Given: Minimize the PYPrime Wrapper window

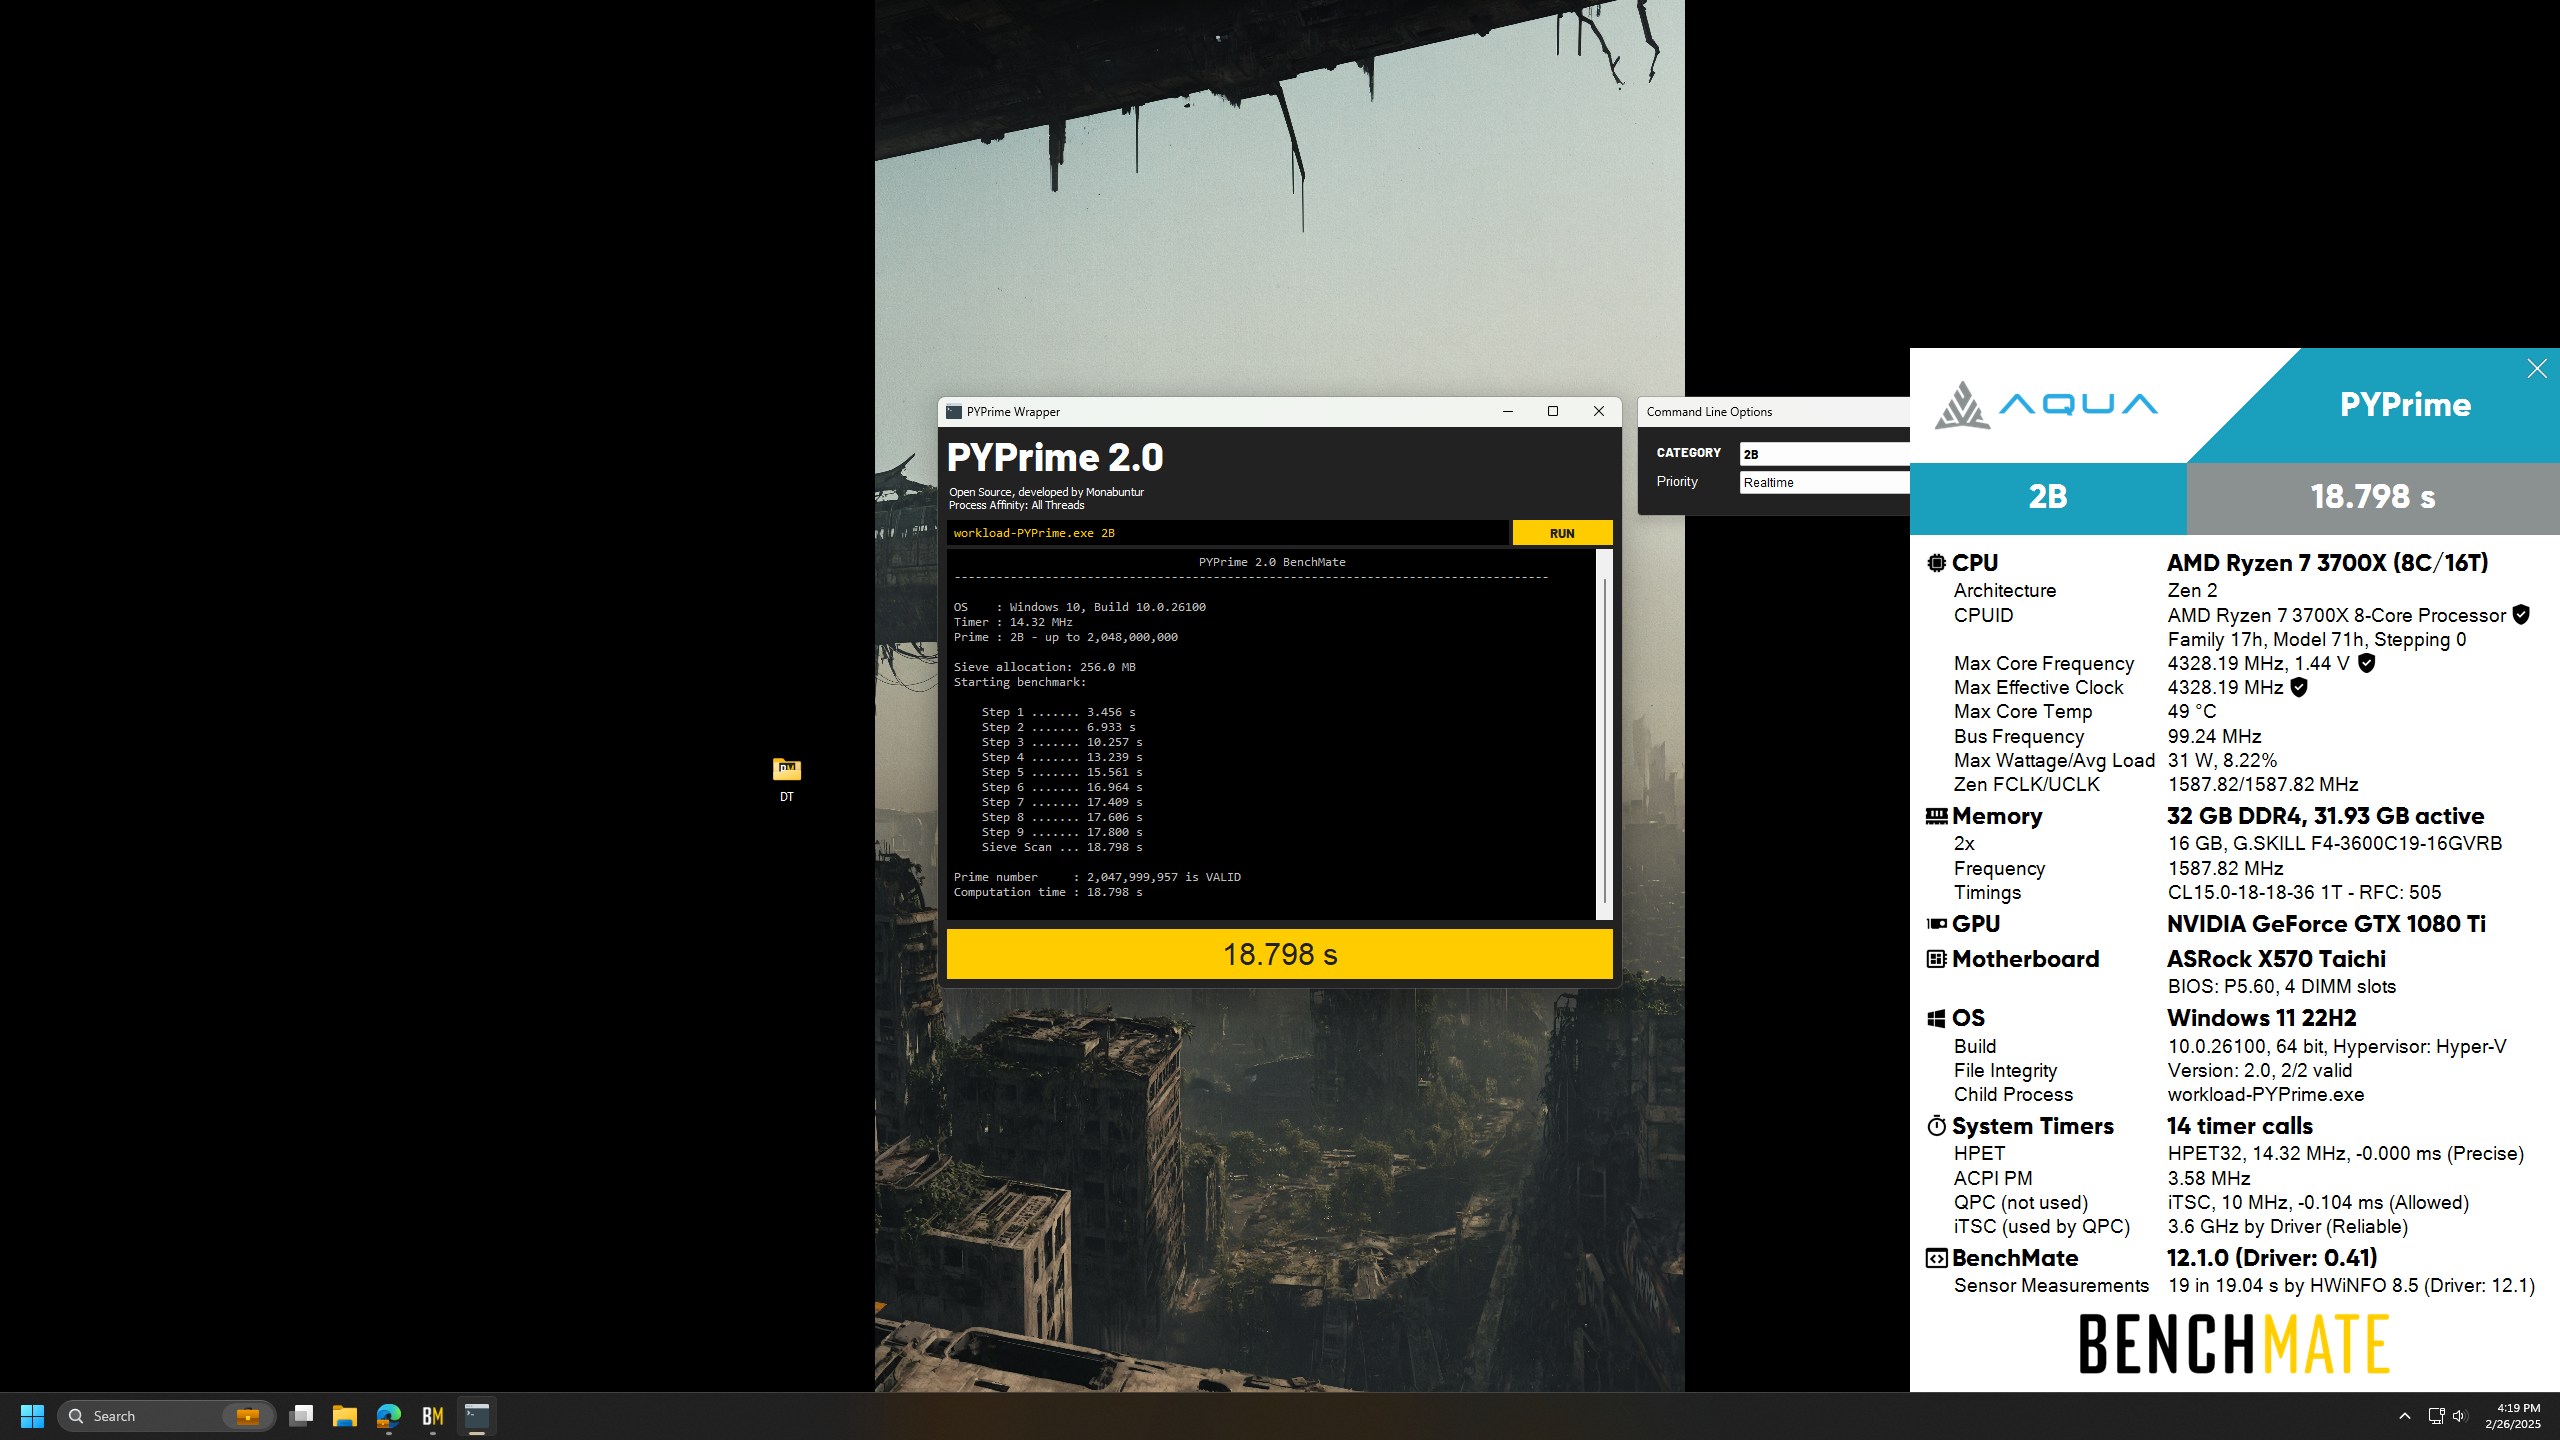Looking at the screenshot, I should 1508,412.
